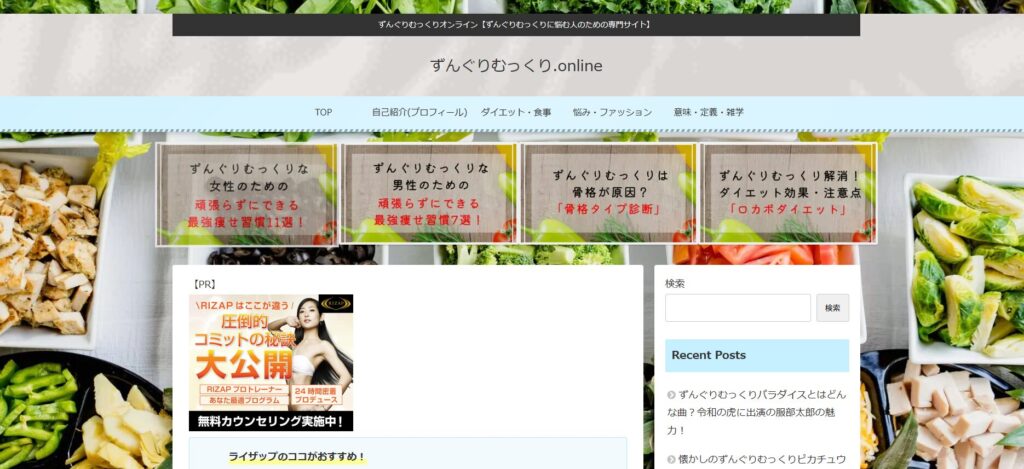This screenshot has height=469, width=1024.
Task: Click the RIZAP logo in ad
Action: (334, 306)
